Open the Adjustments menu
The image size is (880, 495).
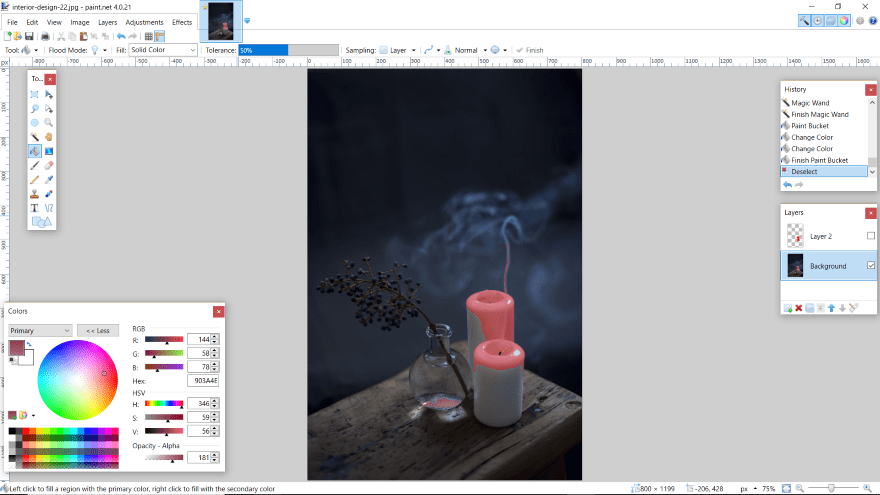tap(144, 22)
